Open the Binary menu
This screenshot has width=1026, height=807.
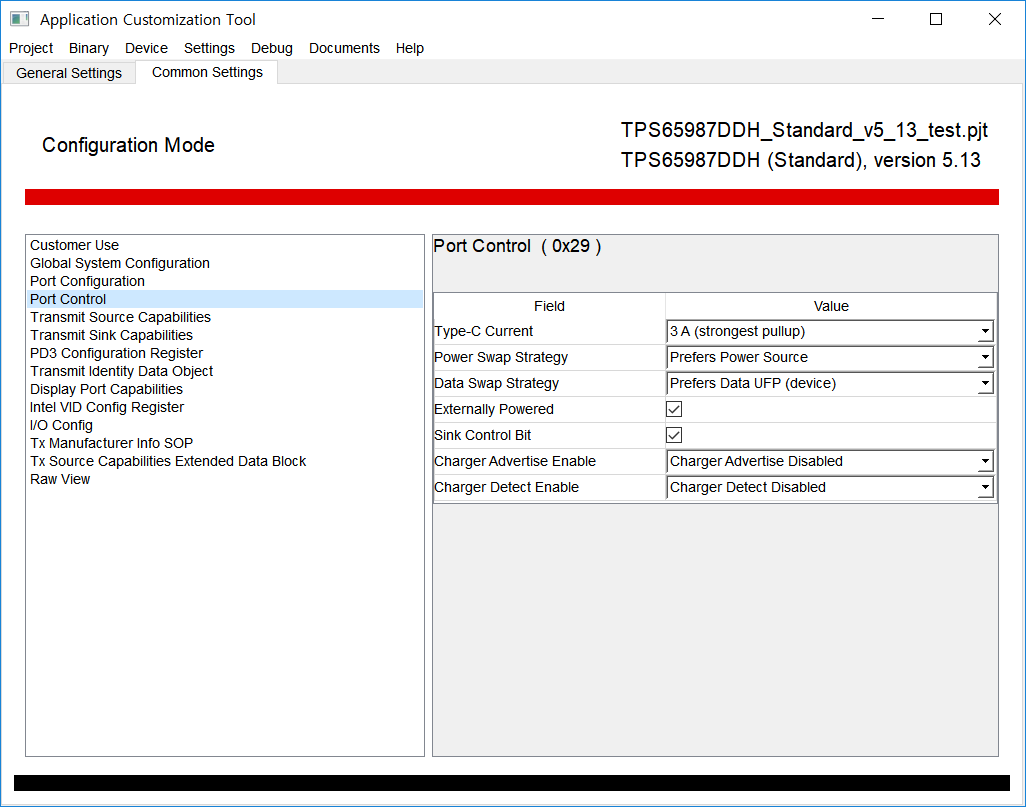[88, 48]
